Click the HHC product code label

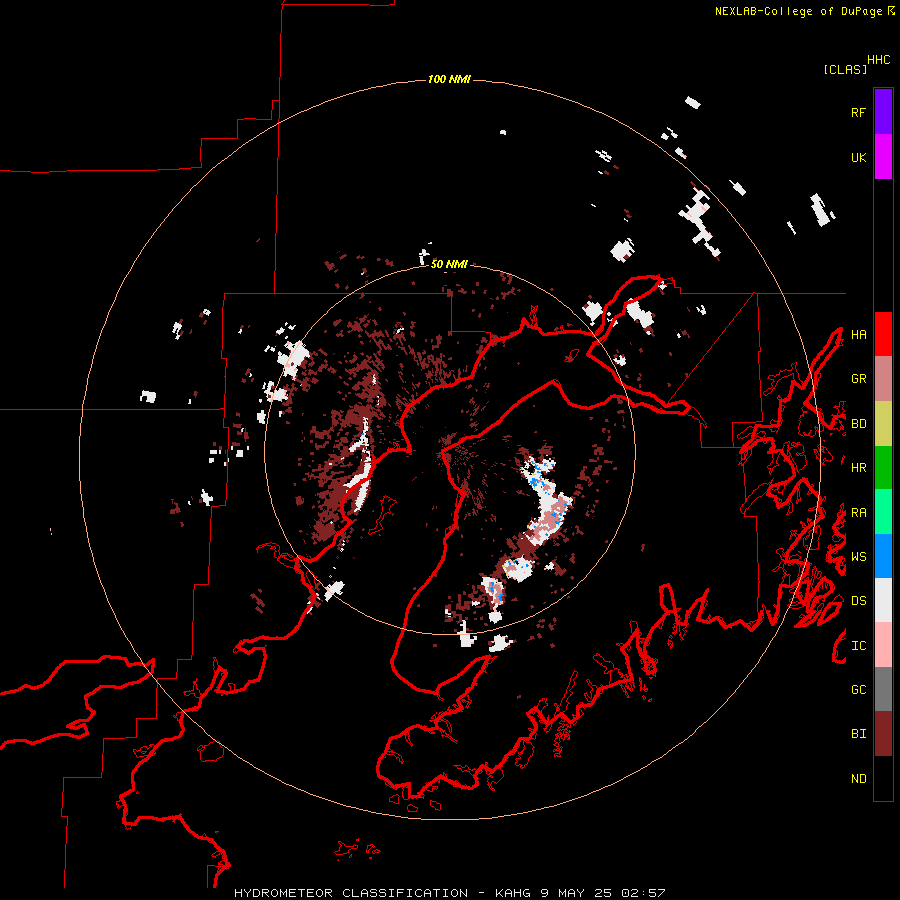(879, 60)
